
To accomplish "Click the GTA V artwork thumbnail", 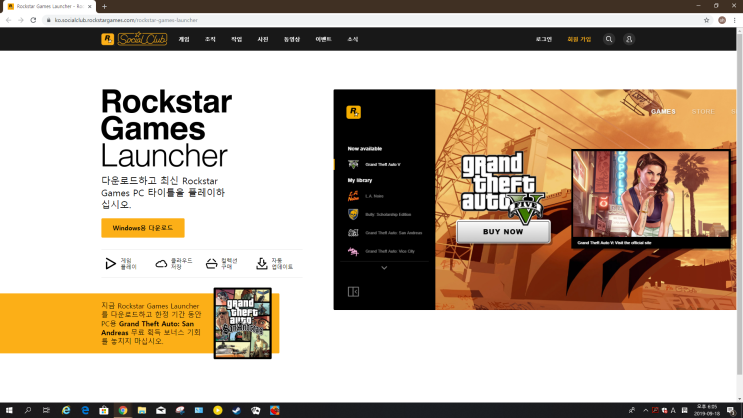I will tap(651, 199).
